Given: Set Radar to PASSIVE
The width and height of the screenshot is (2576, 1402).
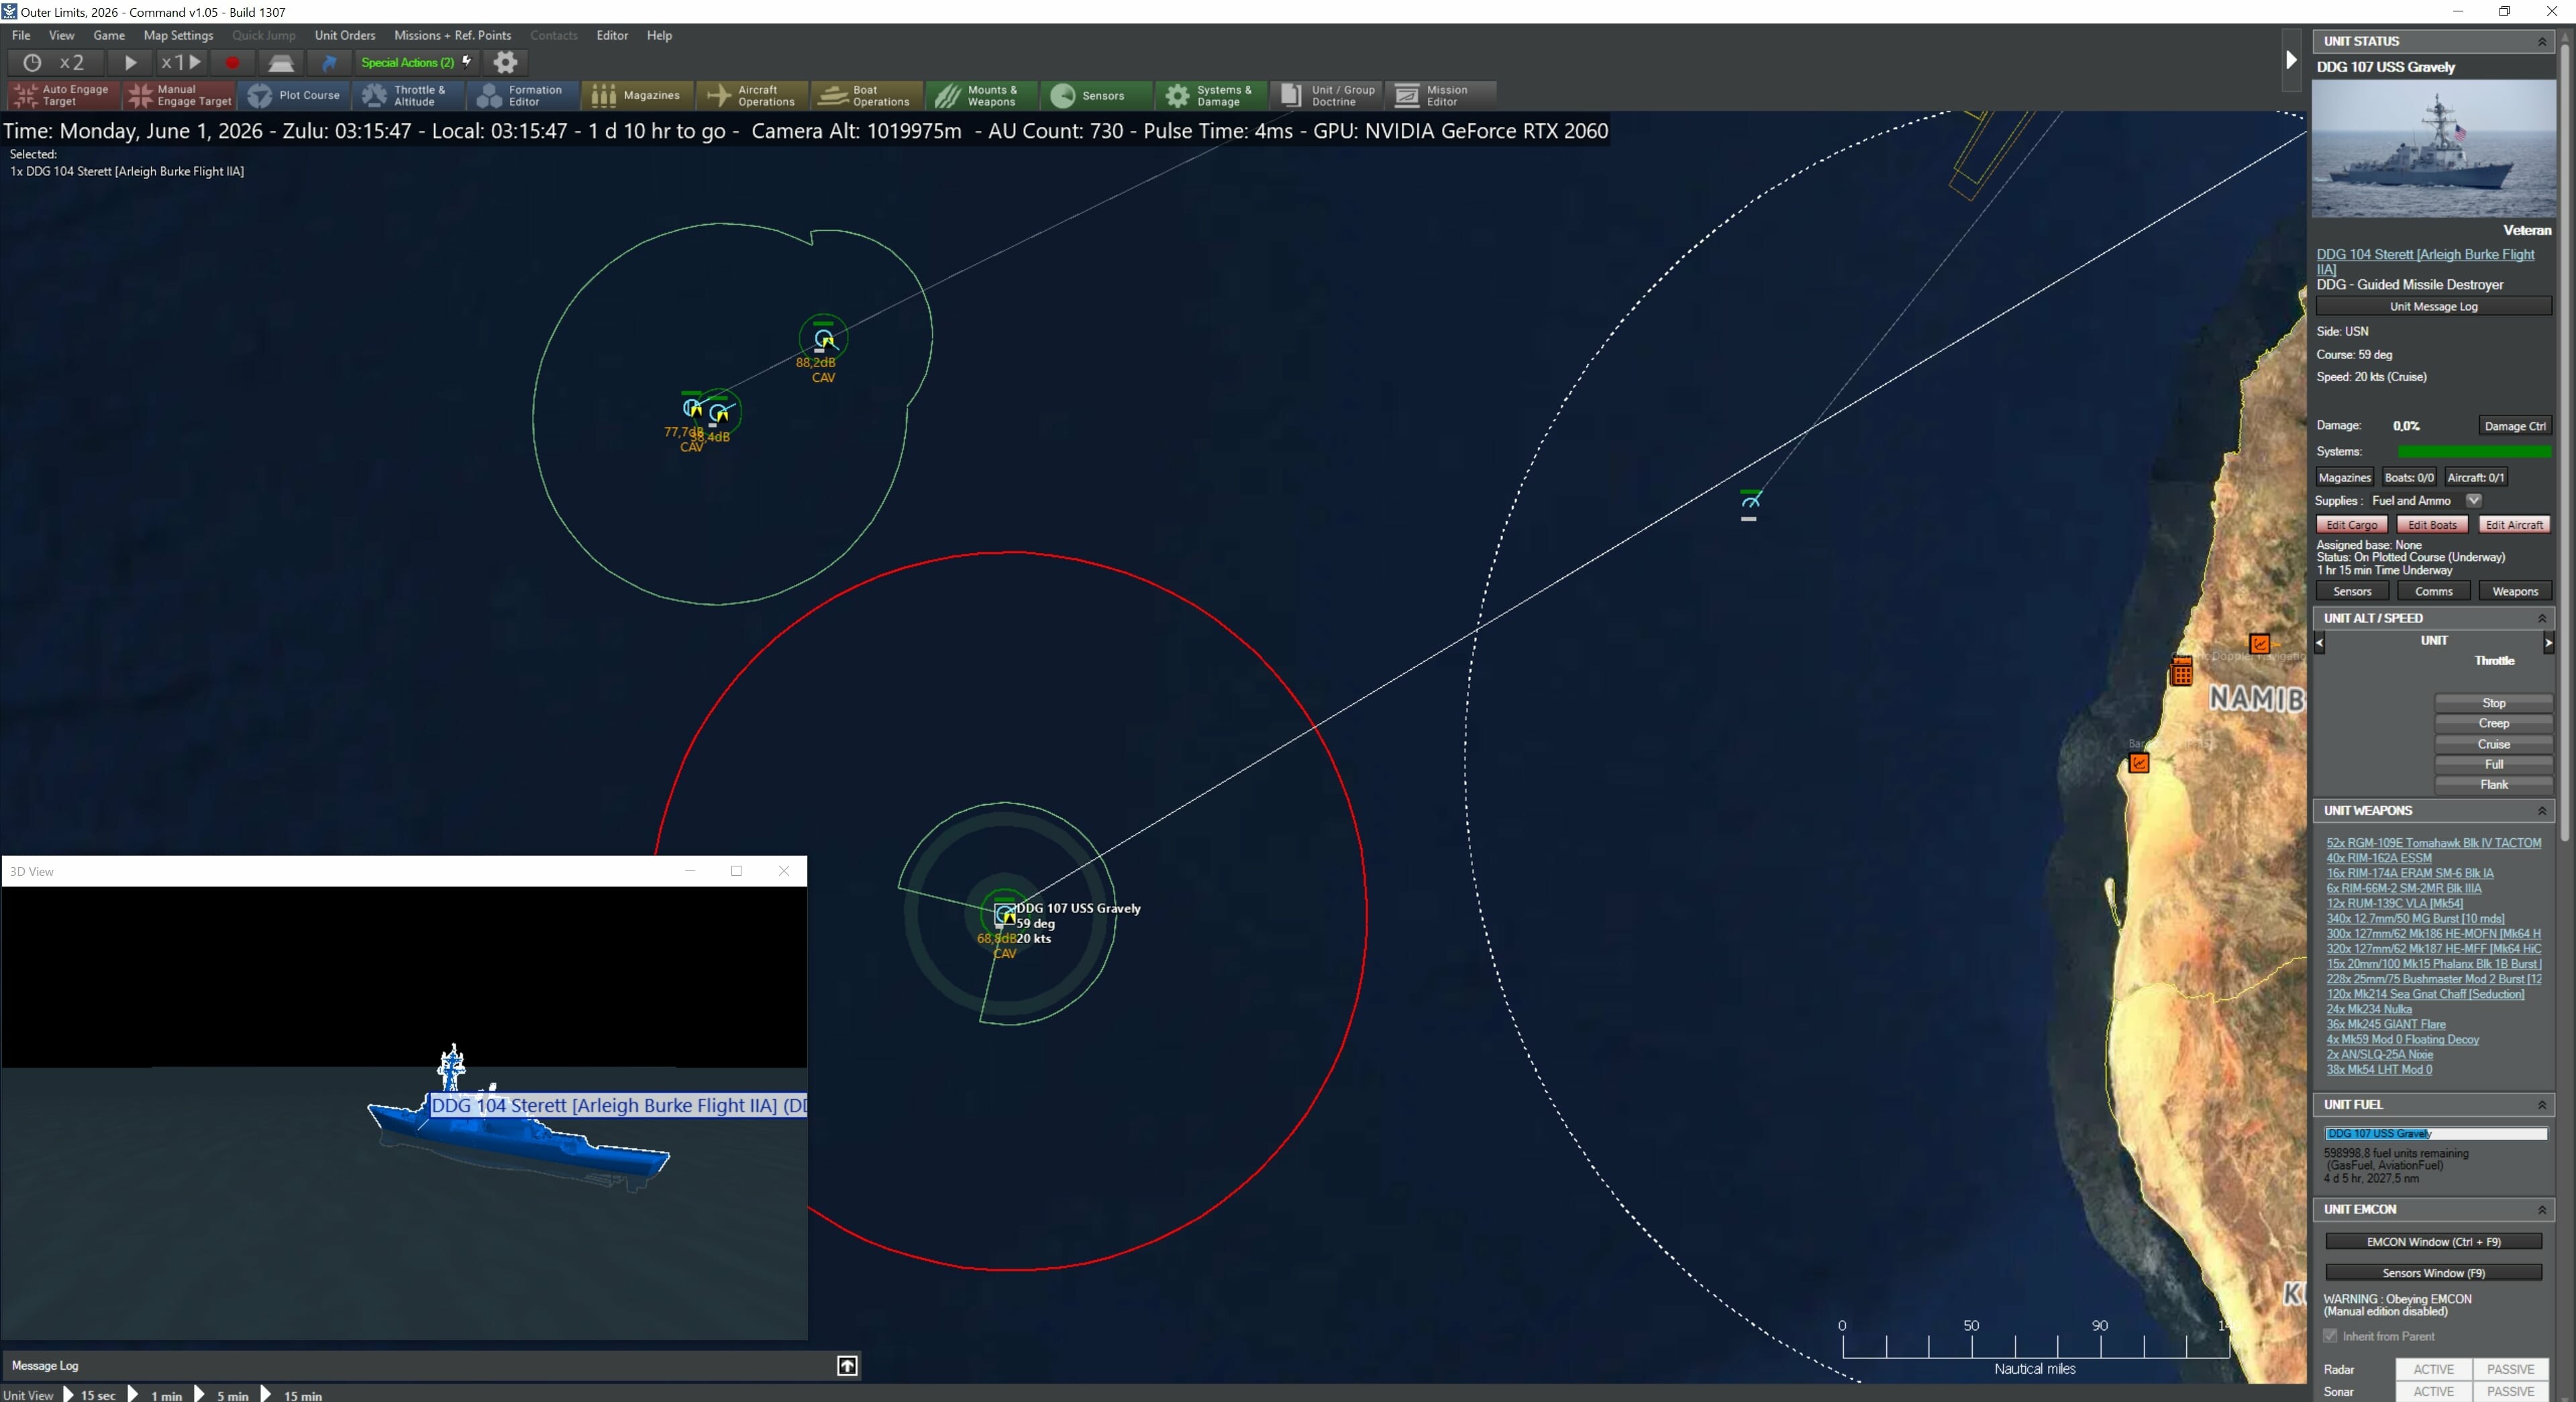Looking at the screenshot, I should tap(2511, 1369).
